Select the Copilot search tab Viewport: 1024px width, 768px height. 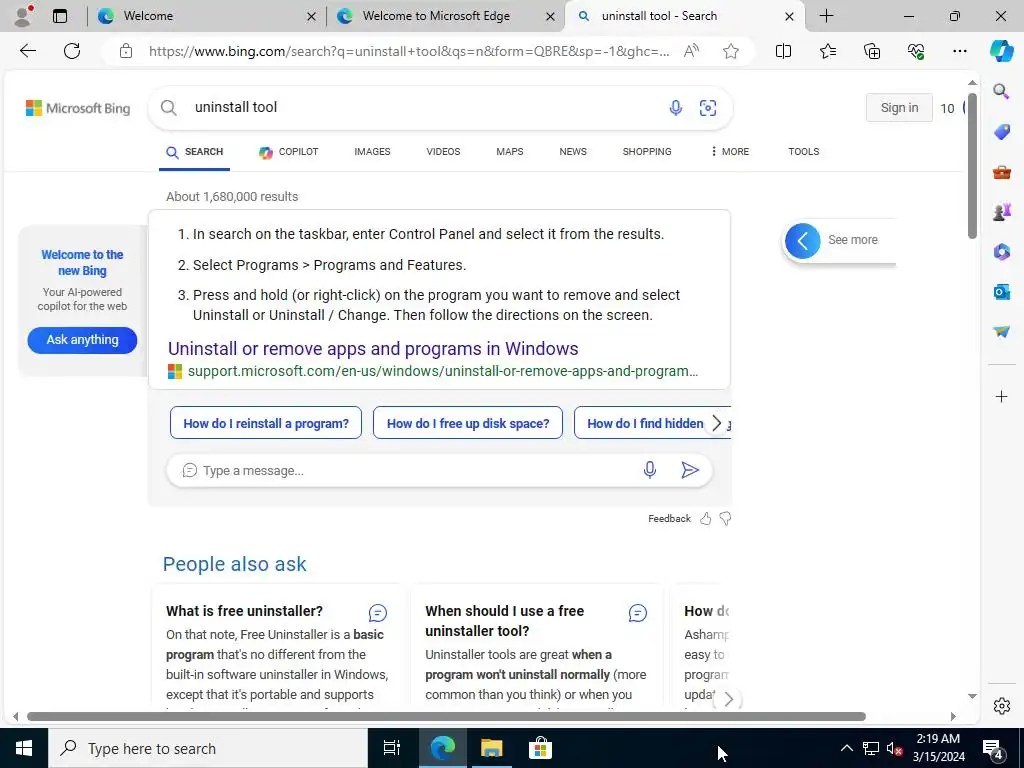coord(289,152)
